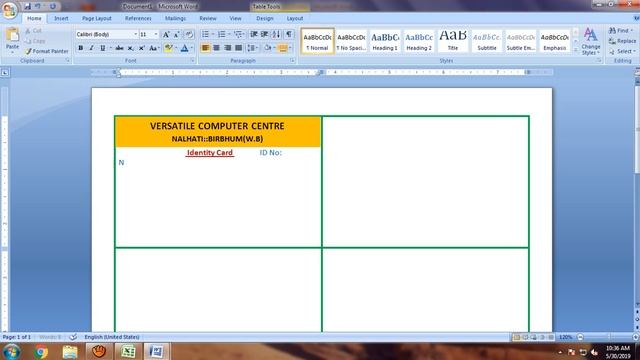
Task: Open the Borders dropdown arrow
Action: pos(290,48)
